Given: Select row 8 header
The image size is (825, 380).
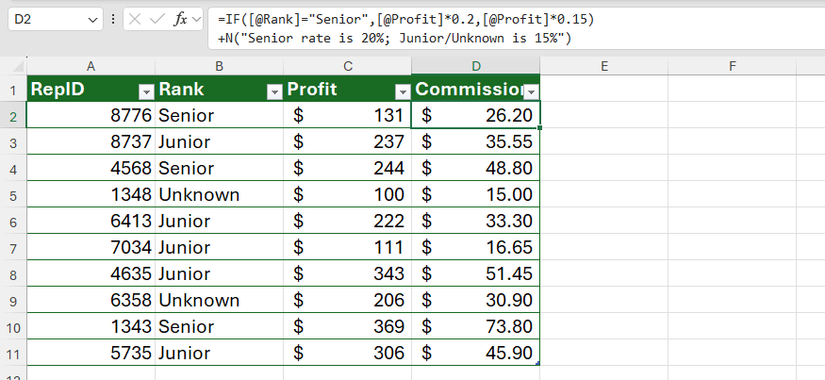Looking at the screenshot, I should pos(13,274).
